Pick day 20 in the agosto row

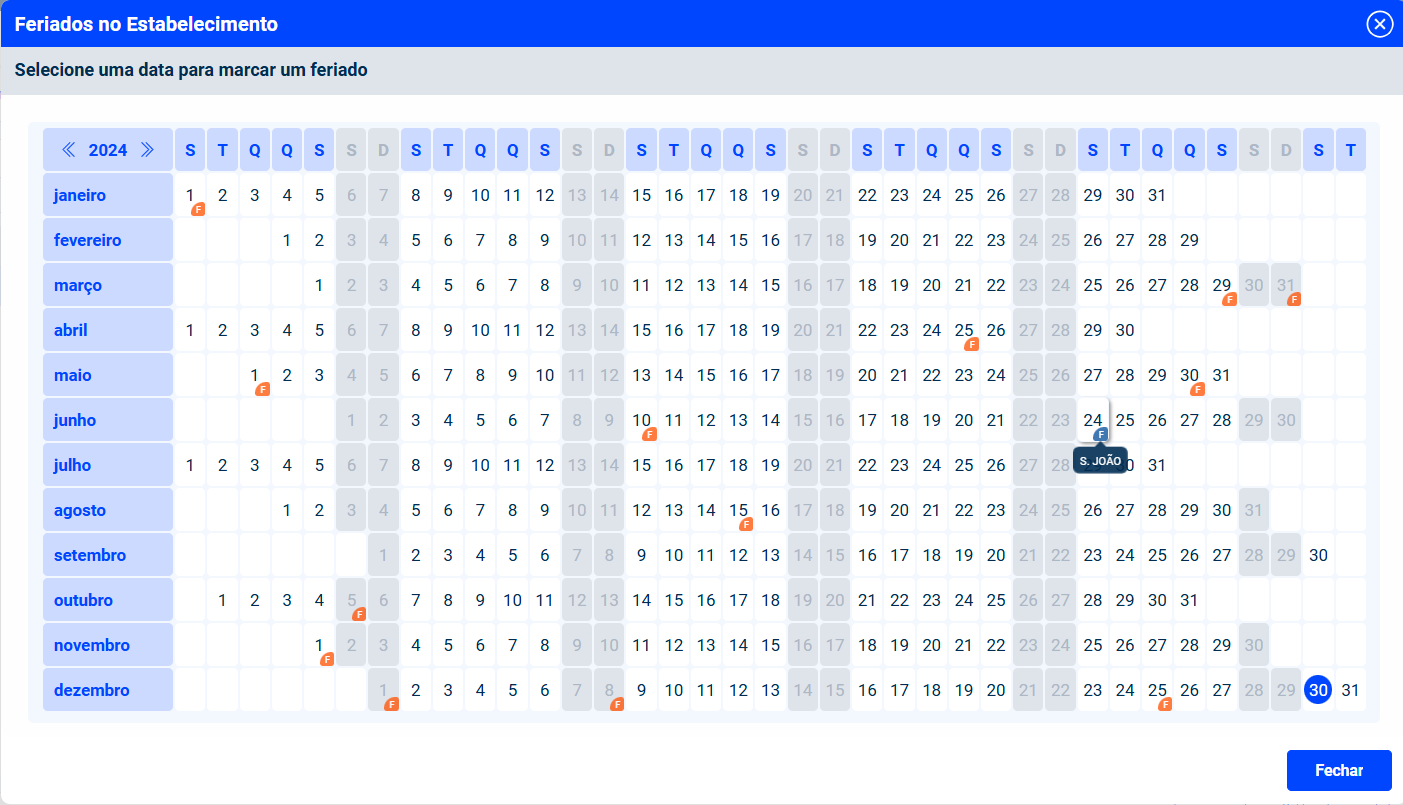pyautogui.click(x=899, y=510)
